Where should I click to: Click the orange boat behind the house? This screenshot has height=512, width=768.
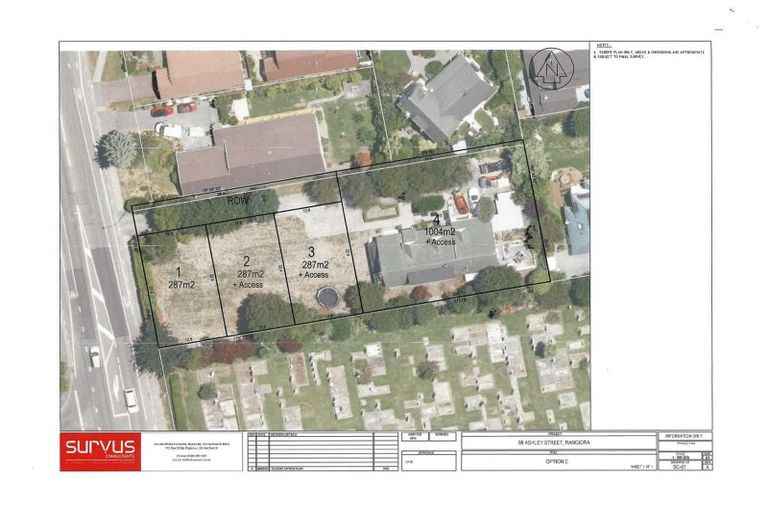point(461,204)
